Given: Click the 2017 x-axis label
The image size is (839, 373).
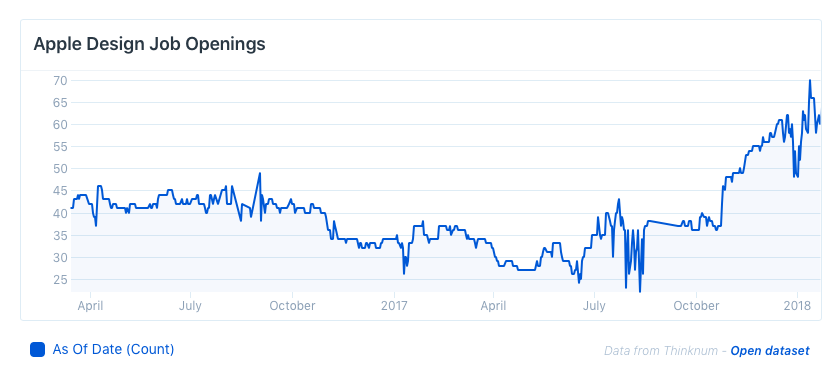Looking at the screenshot, I should 394,306.
